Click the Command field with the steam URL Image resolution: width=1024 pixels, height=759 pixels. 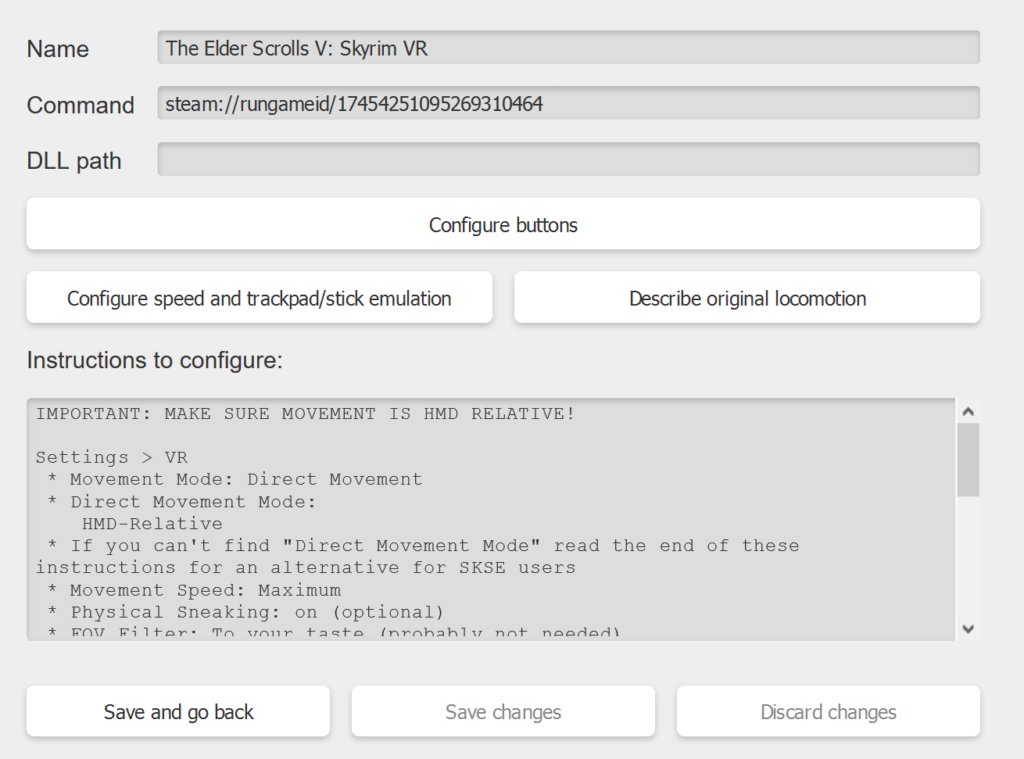coord(568,103)
